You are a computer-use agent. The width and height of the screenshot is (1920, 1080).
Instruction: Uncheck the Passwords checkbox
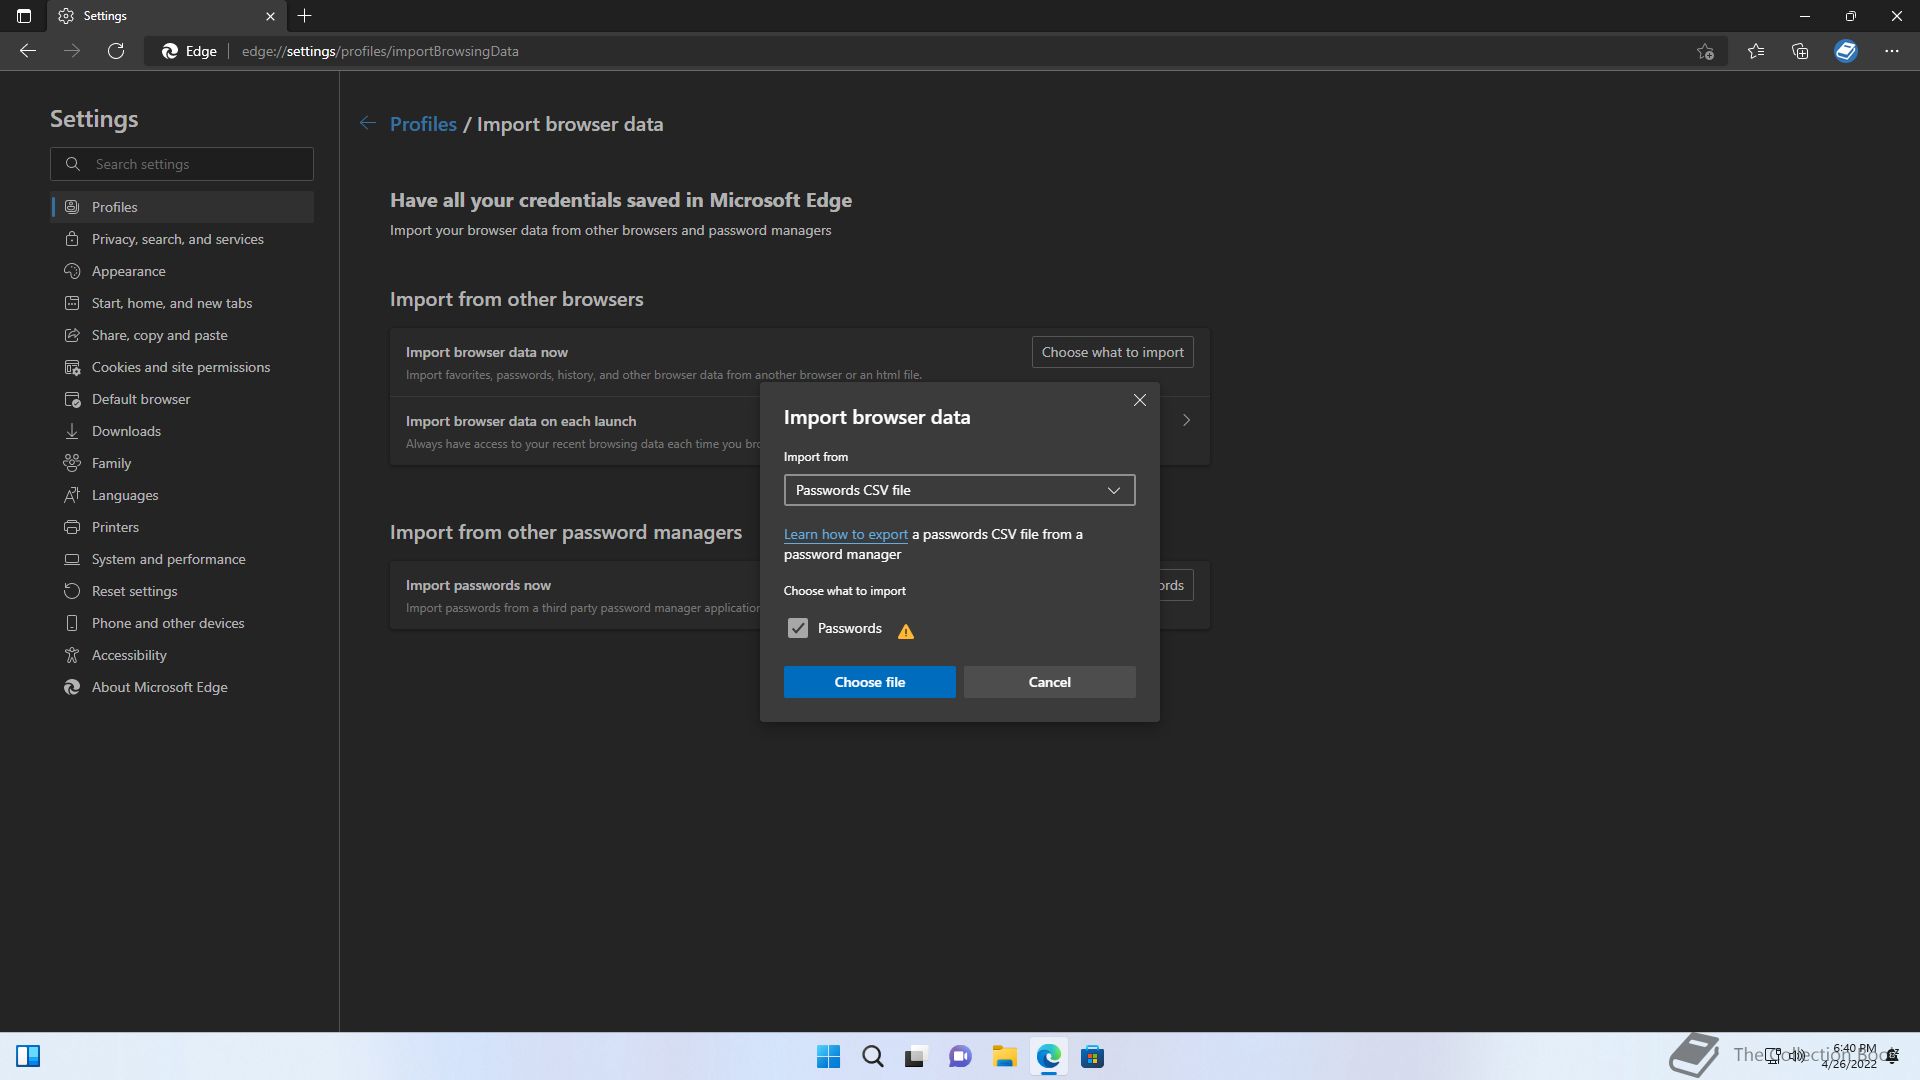point(797,628)
